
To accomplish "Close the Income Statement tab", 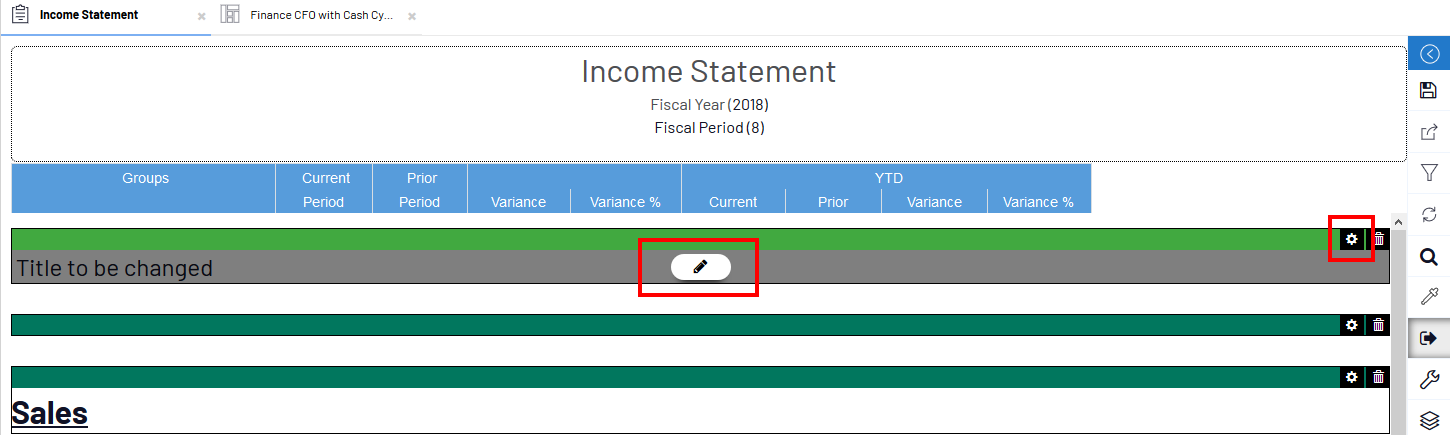I will click(x=202, y=17).
